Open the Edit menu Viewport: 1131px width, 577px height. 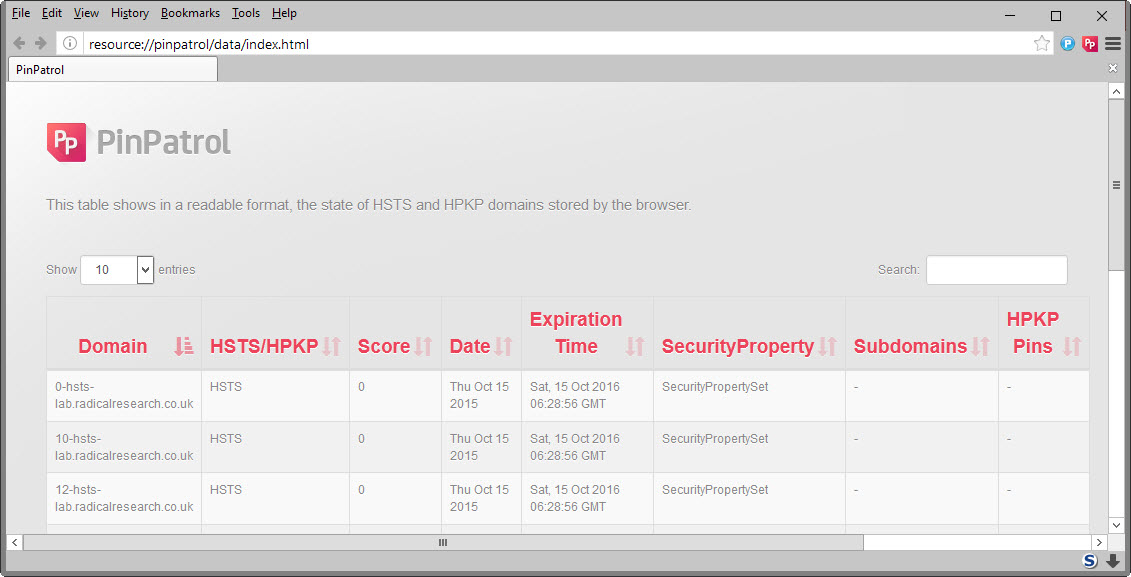pos(52,13)
